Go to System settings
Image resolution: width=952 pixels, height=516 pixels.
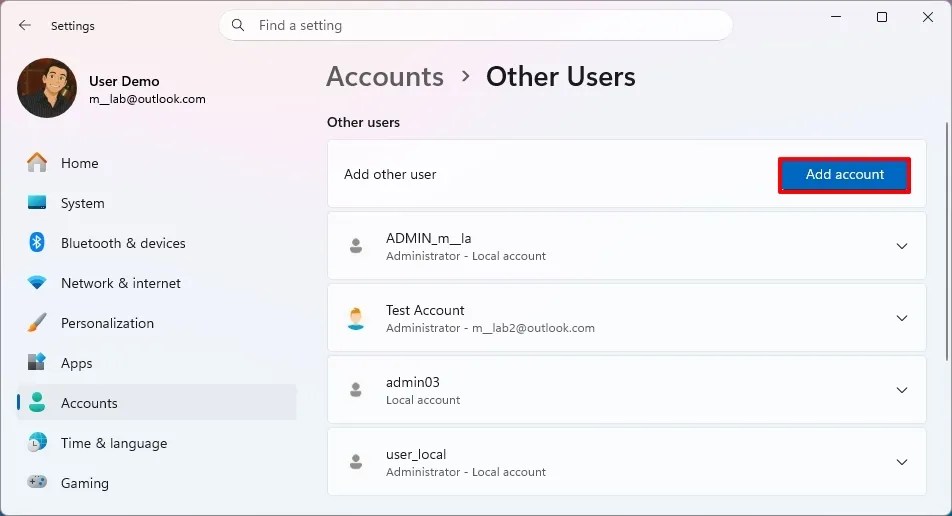(157, 203)
